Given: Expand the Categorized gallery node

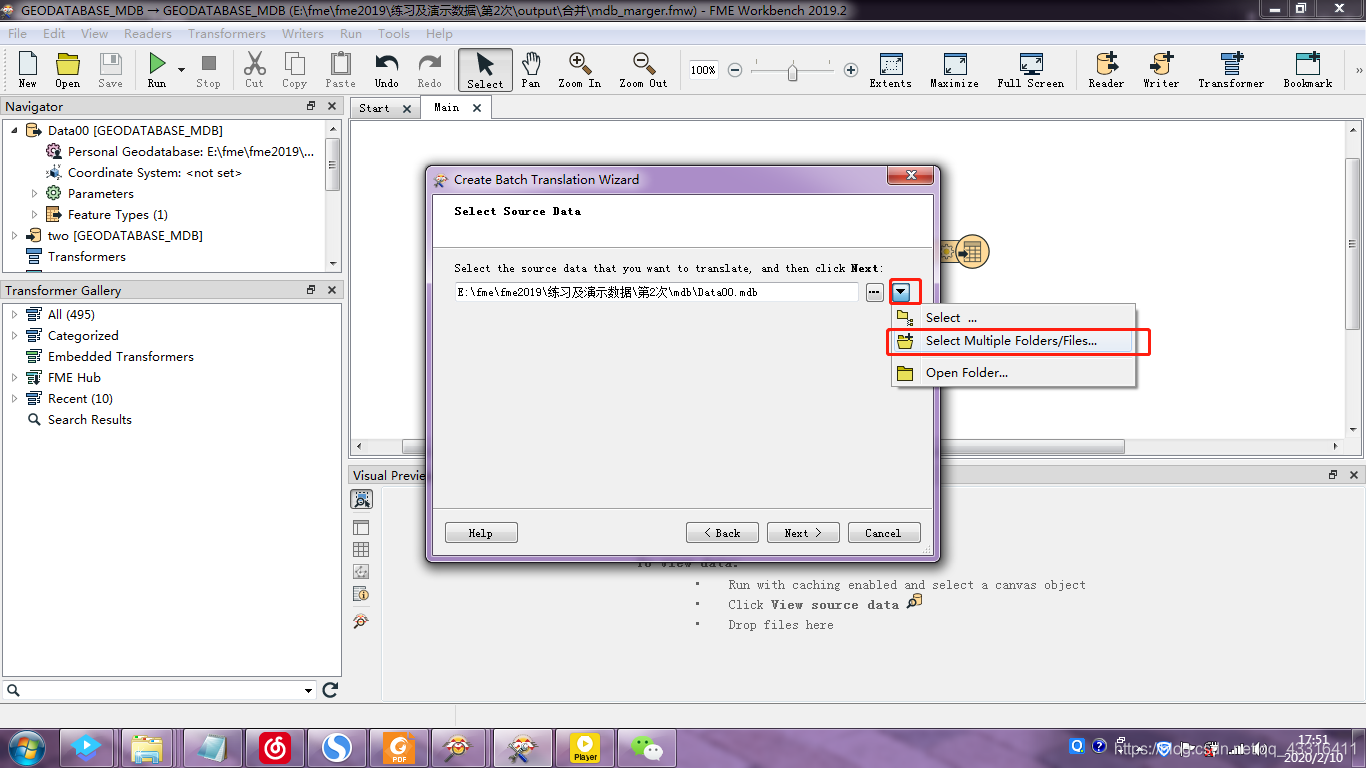Looking at the screenshot, I should pos(14,335).
